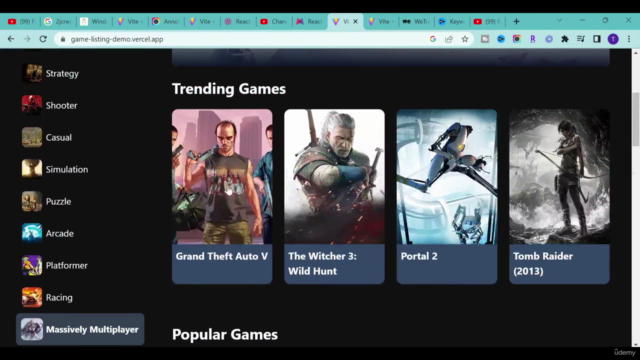Choose the Platformer genre icon

pos(32,265)
